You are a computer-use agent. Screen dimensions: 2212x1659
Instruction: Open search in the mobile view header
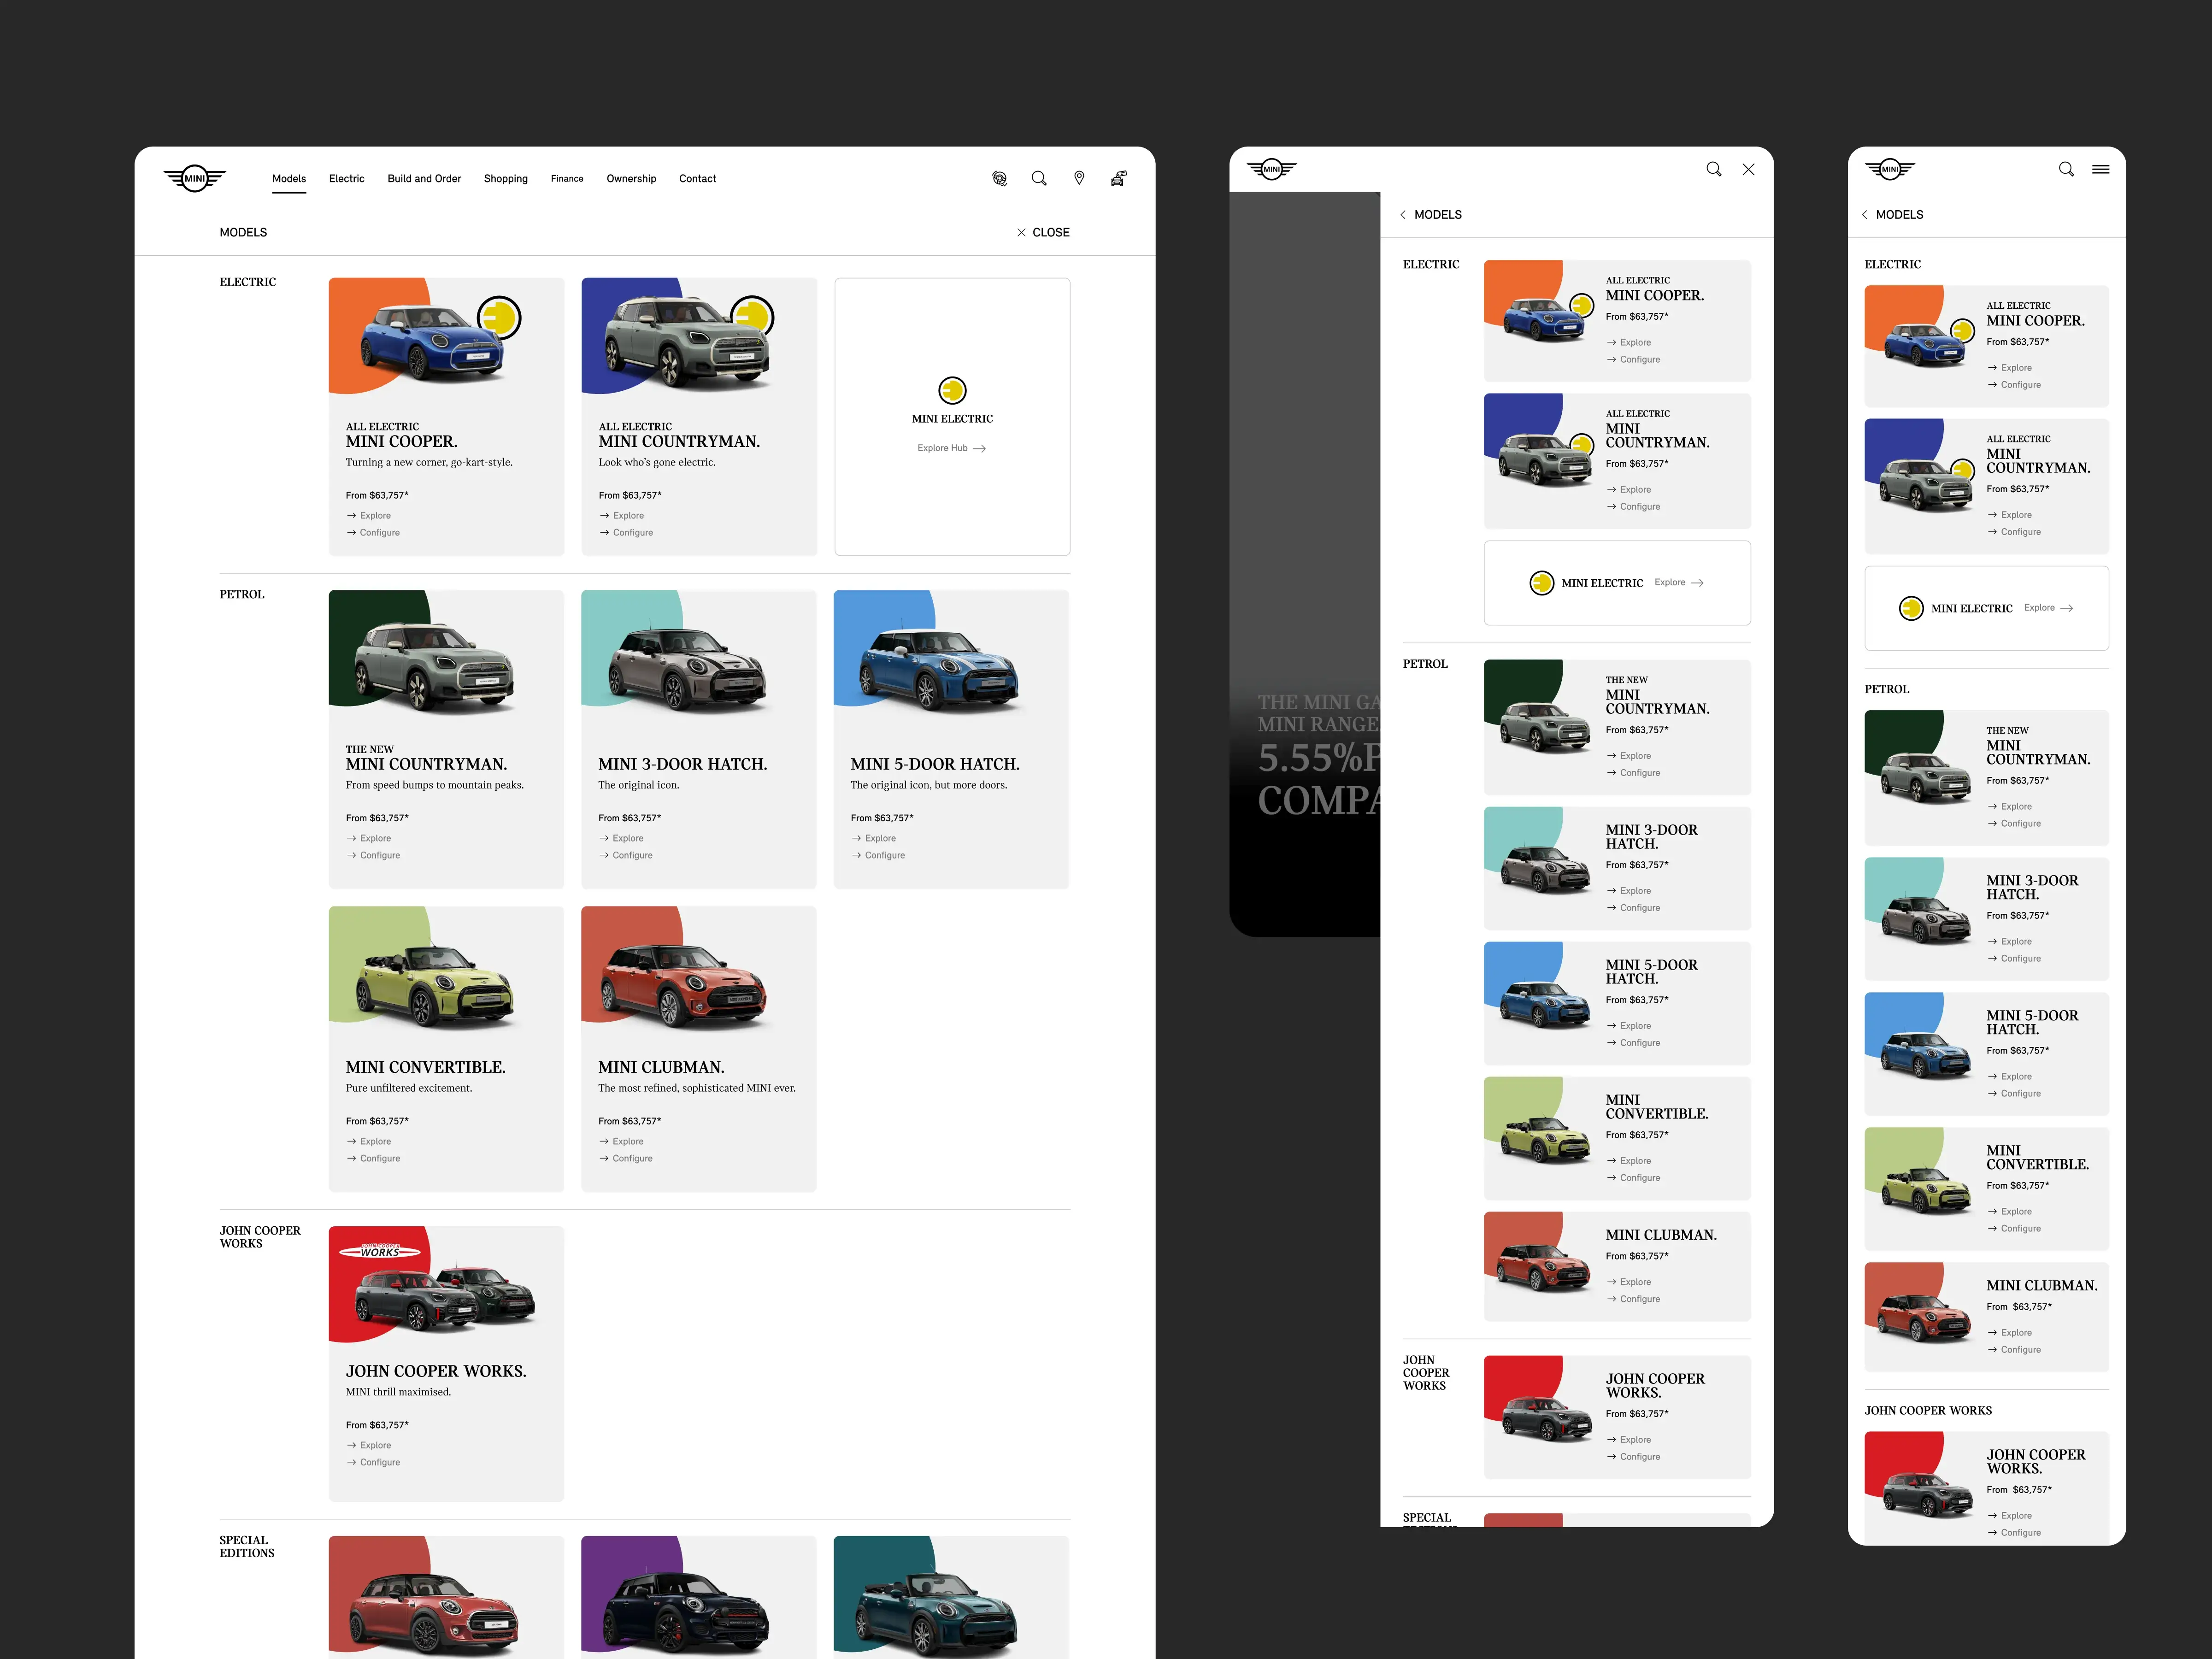(2066, 169)
